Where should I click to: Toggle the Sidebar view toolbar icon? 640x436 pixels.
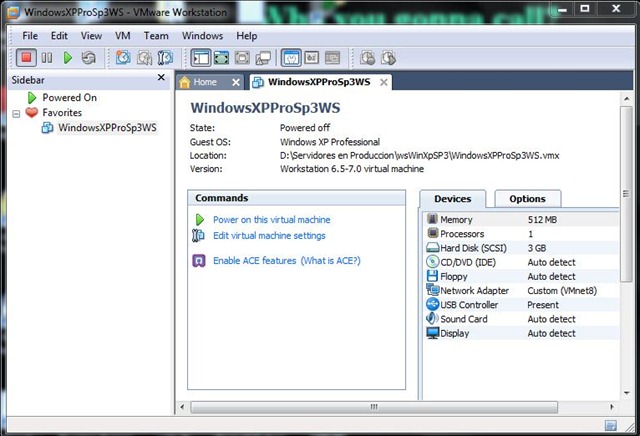[x=200, y=58]
